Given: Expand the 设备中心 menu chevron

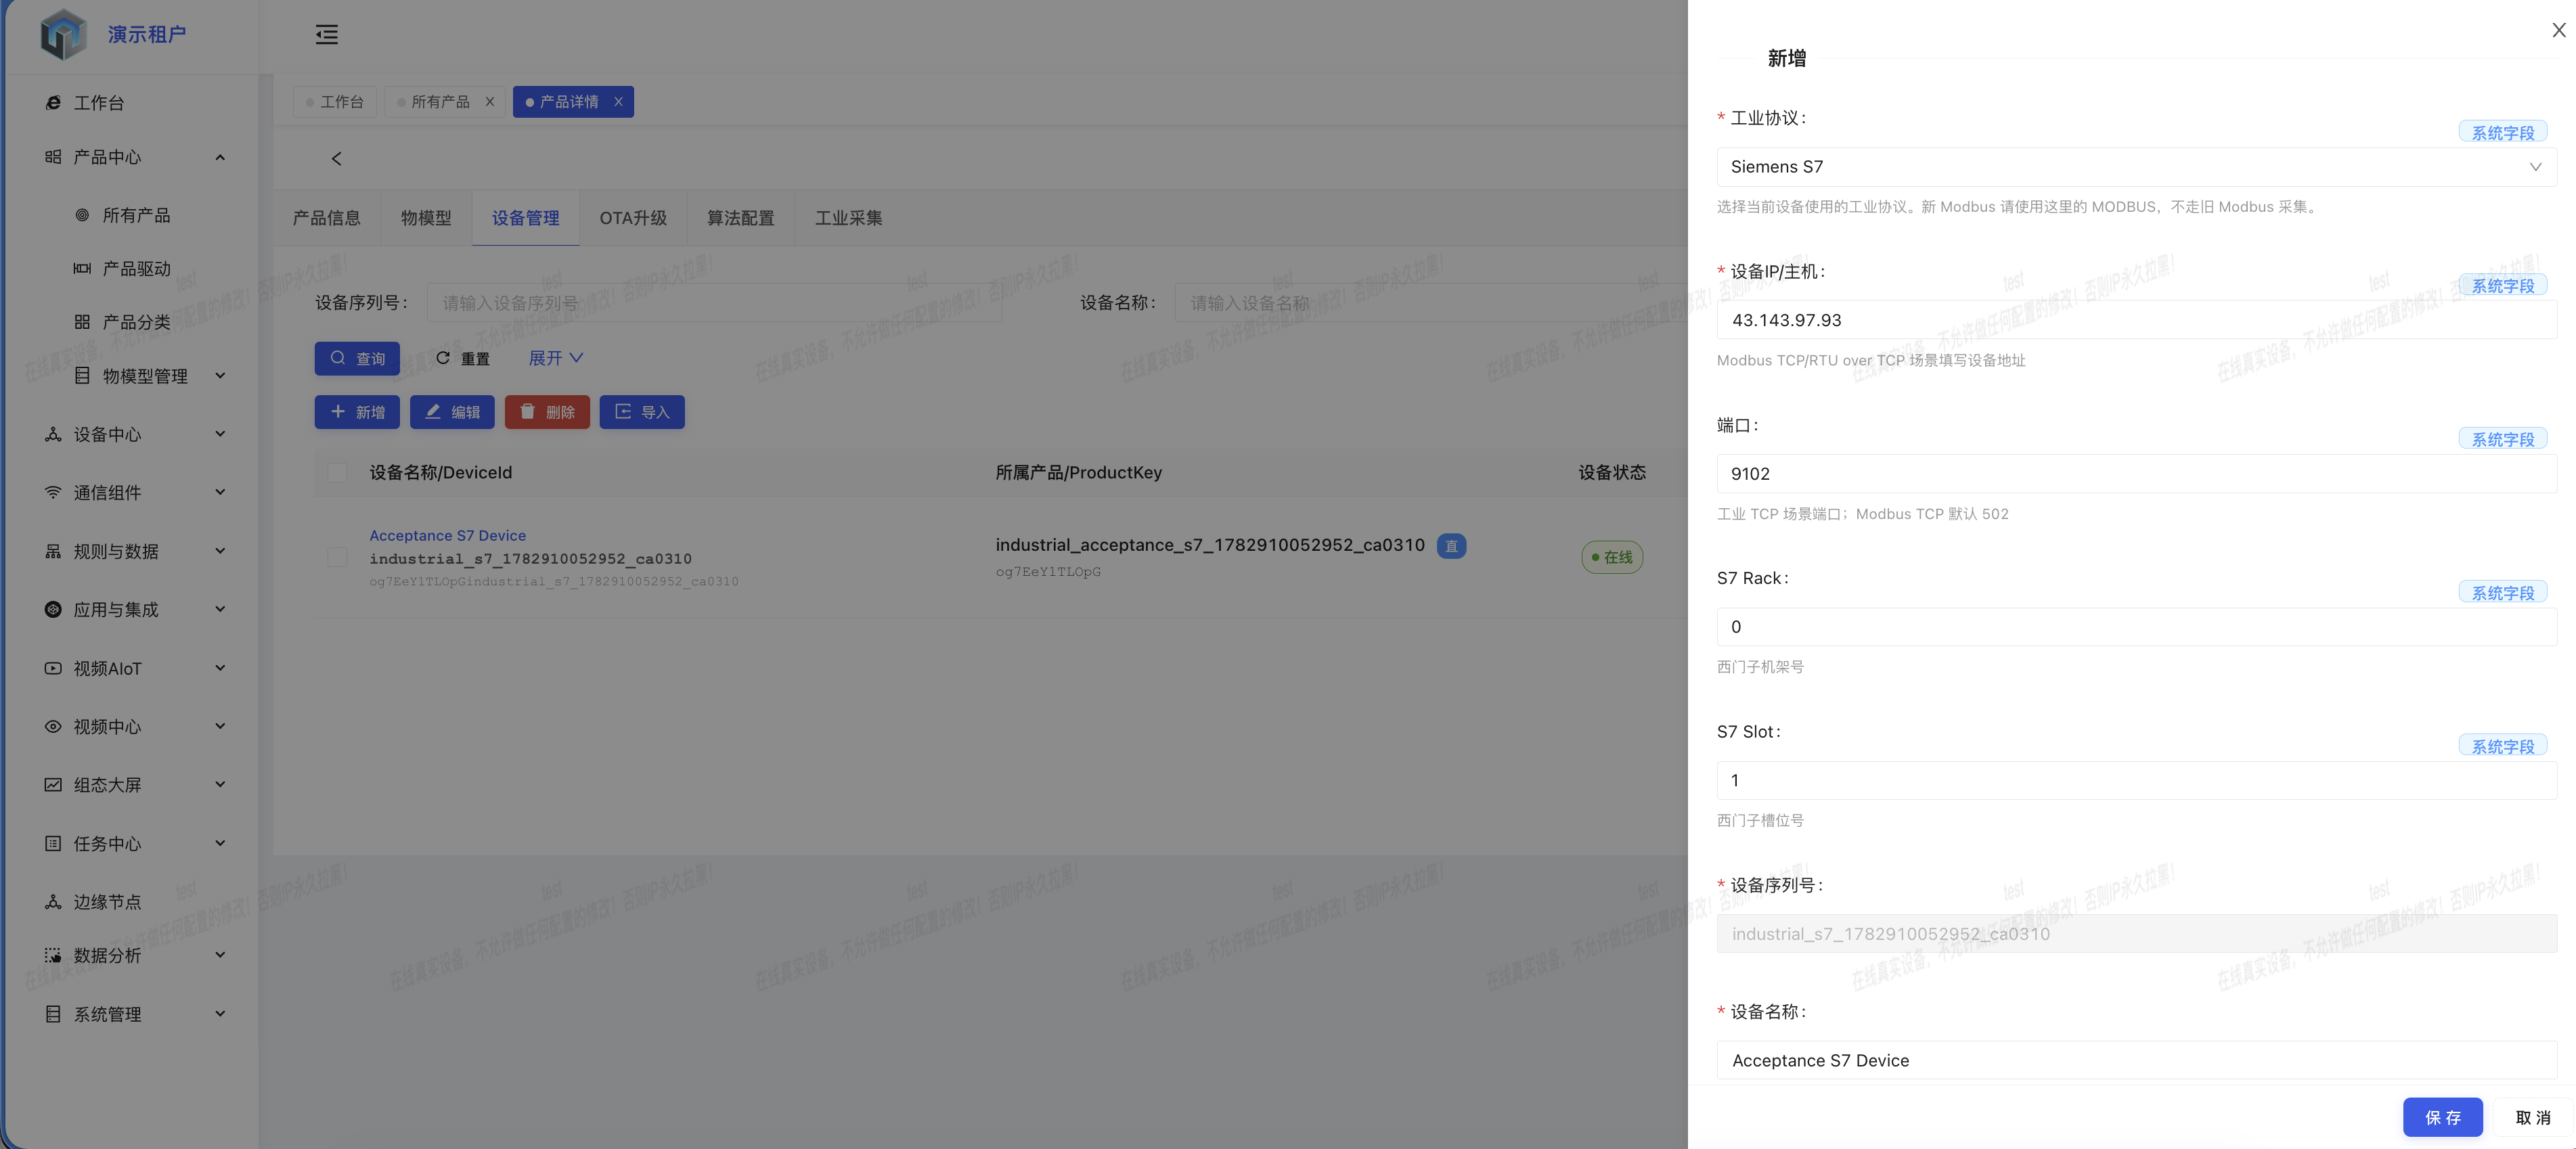Looking at the screenshot, I should point(220,434).
